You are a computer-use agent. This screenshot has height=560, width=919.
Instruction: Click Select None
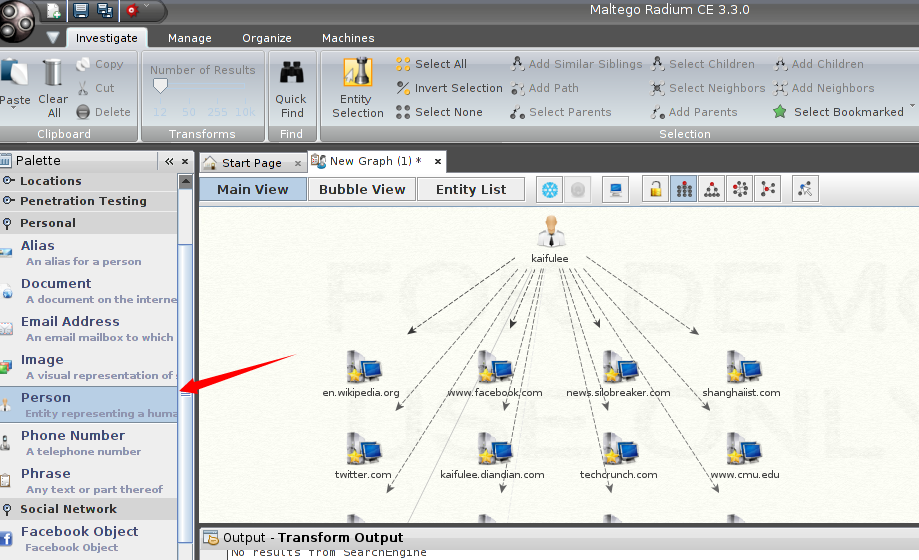pyautogui.click(x=439, y=111)
